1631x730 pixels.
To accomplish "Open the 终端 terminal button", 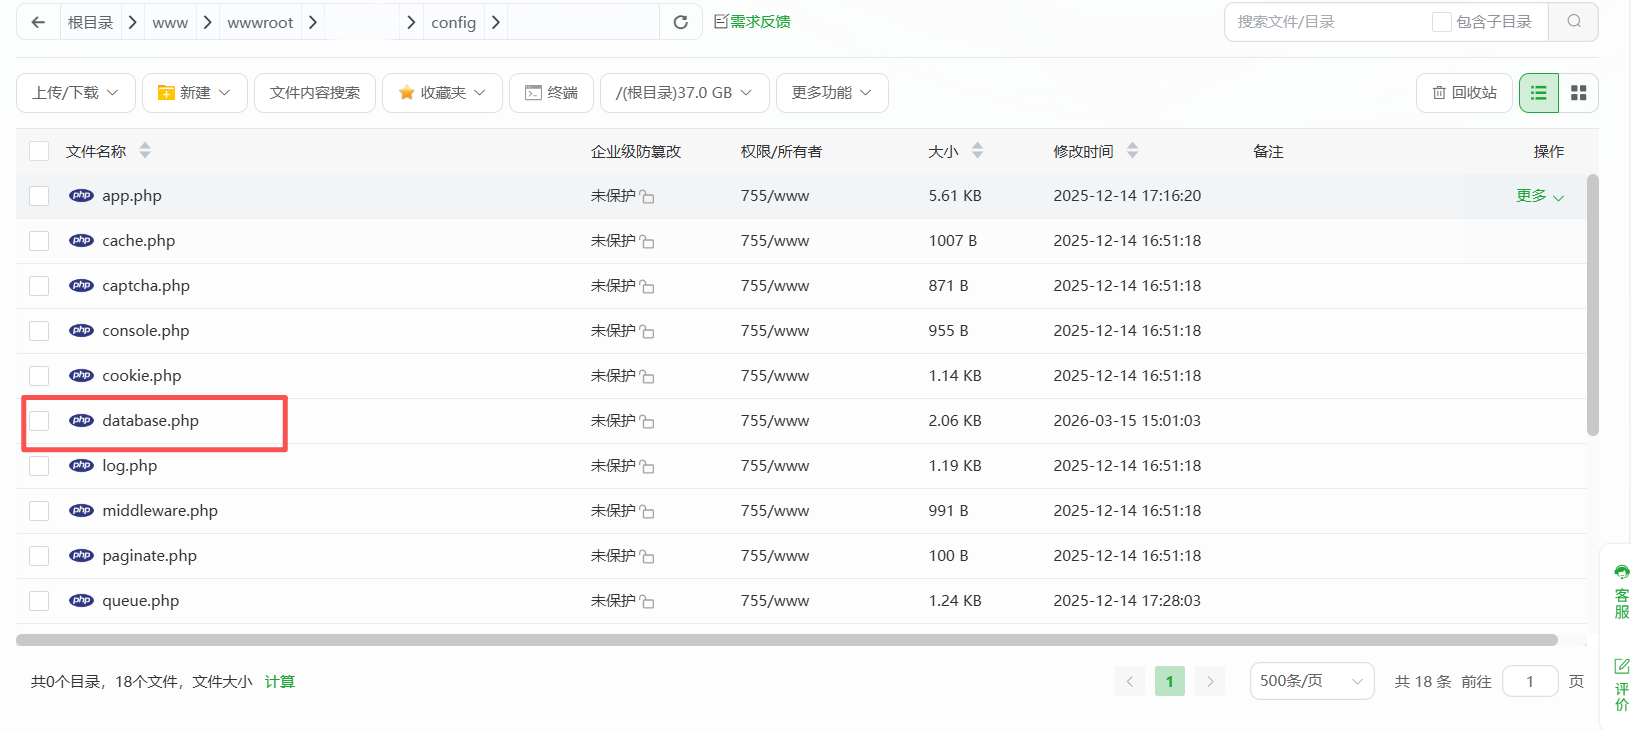I will pyautogui.click(x=552, y=93).
